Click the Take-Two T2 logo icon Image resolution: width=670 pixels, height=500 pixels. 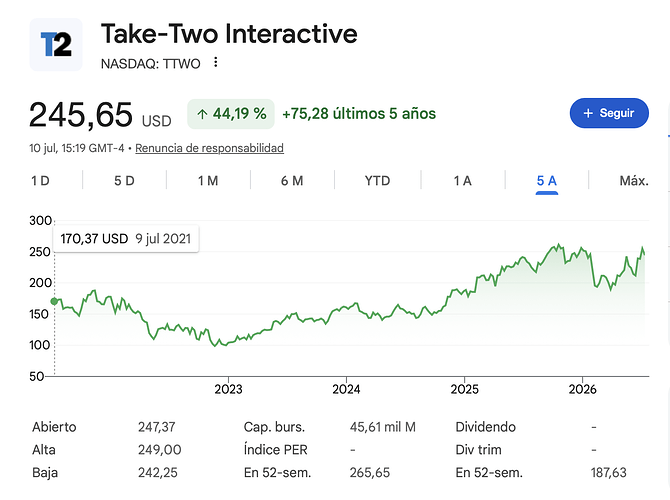(56, 44)
